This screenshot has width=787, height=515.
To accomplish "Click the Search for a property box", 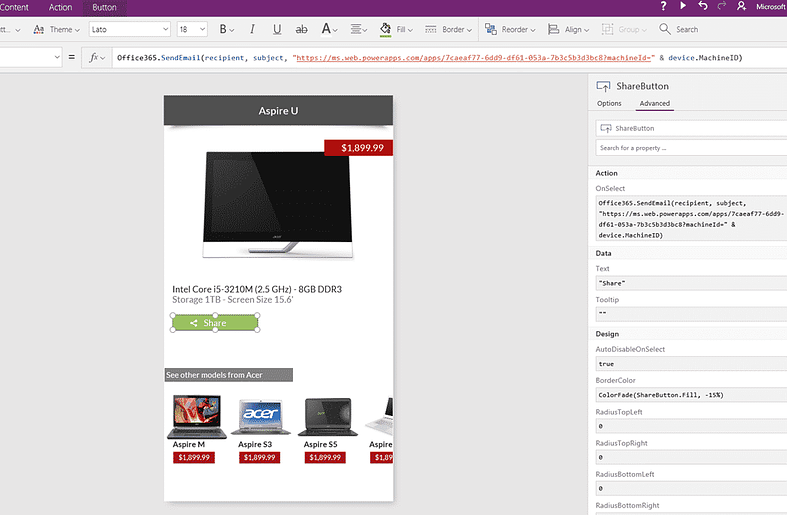I will 691,148.
